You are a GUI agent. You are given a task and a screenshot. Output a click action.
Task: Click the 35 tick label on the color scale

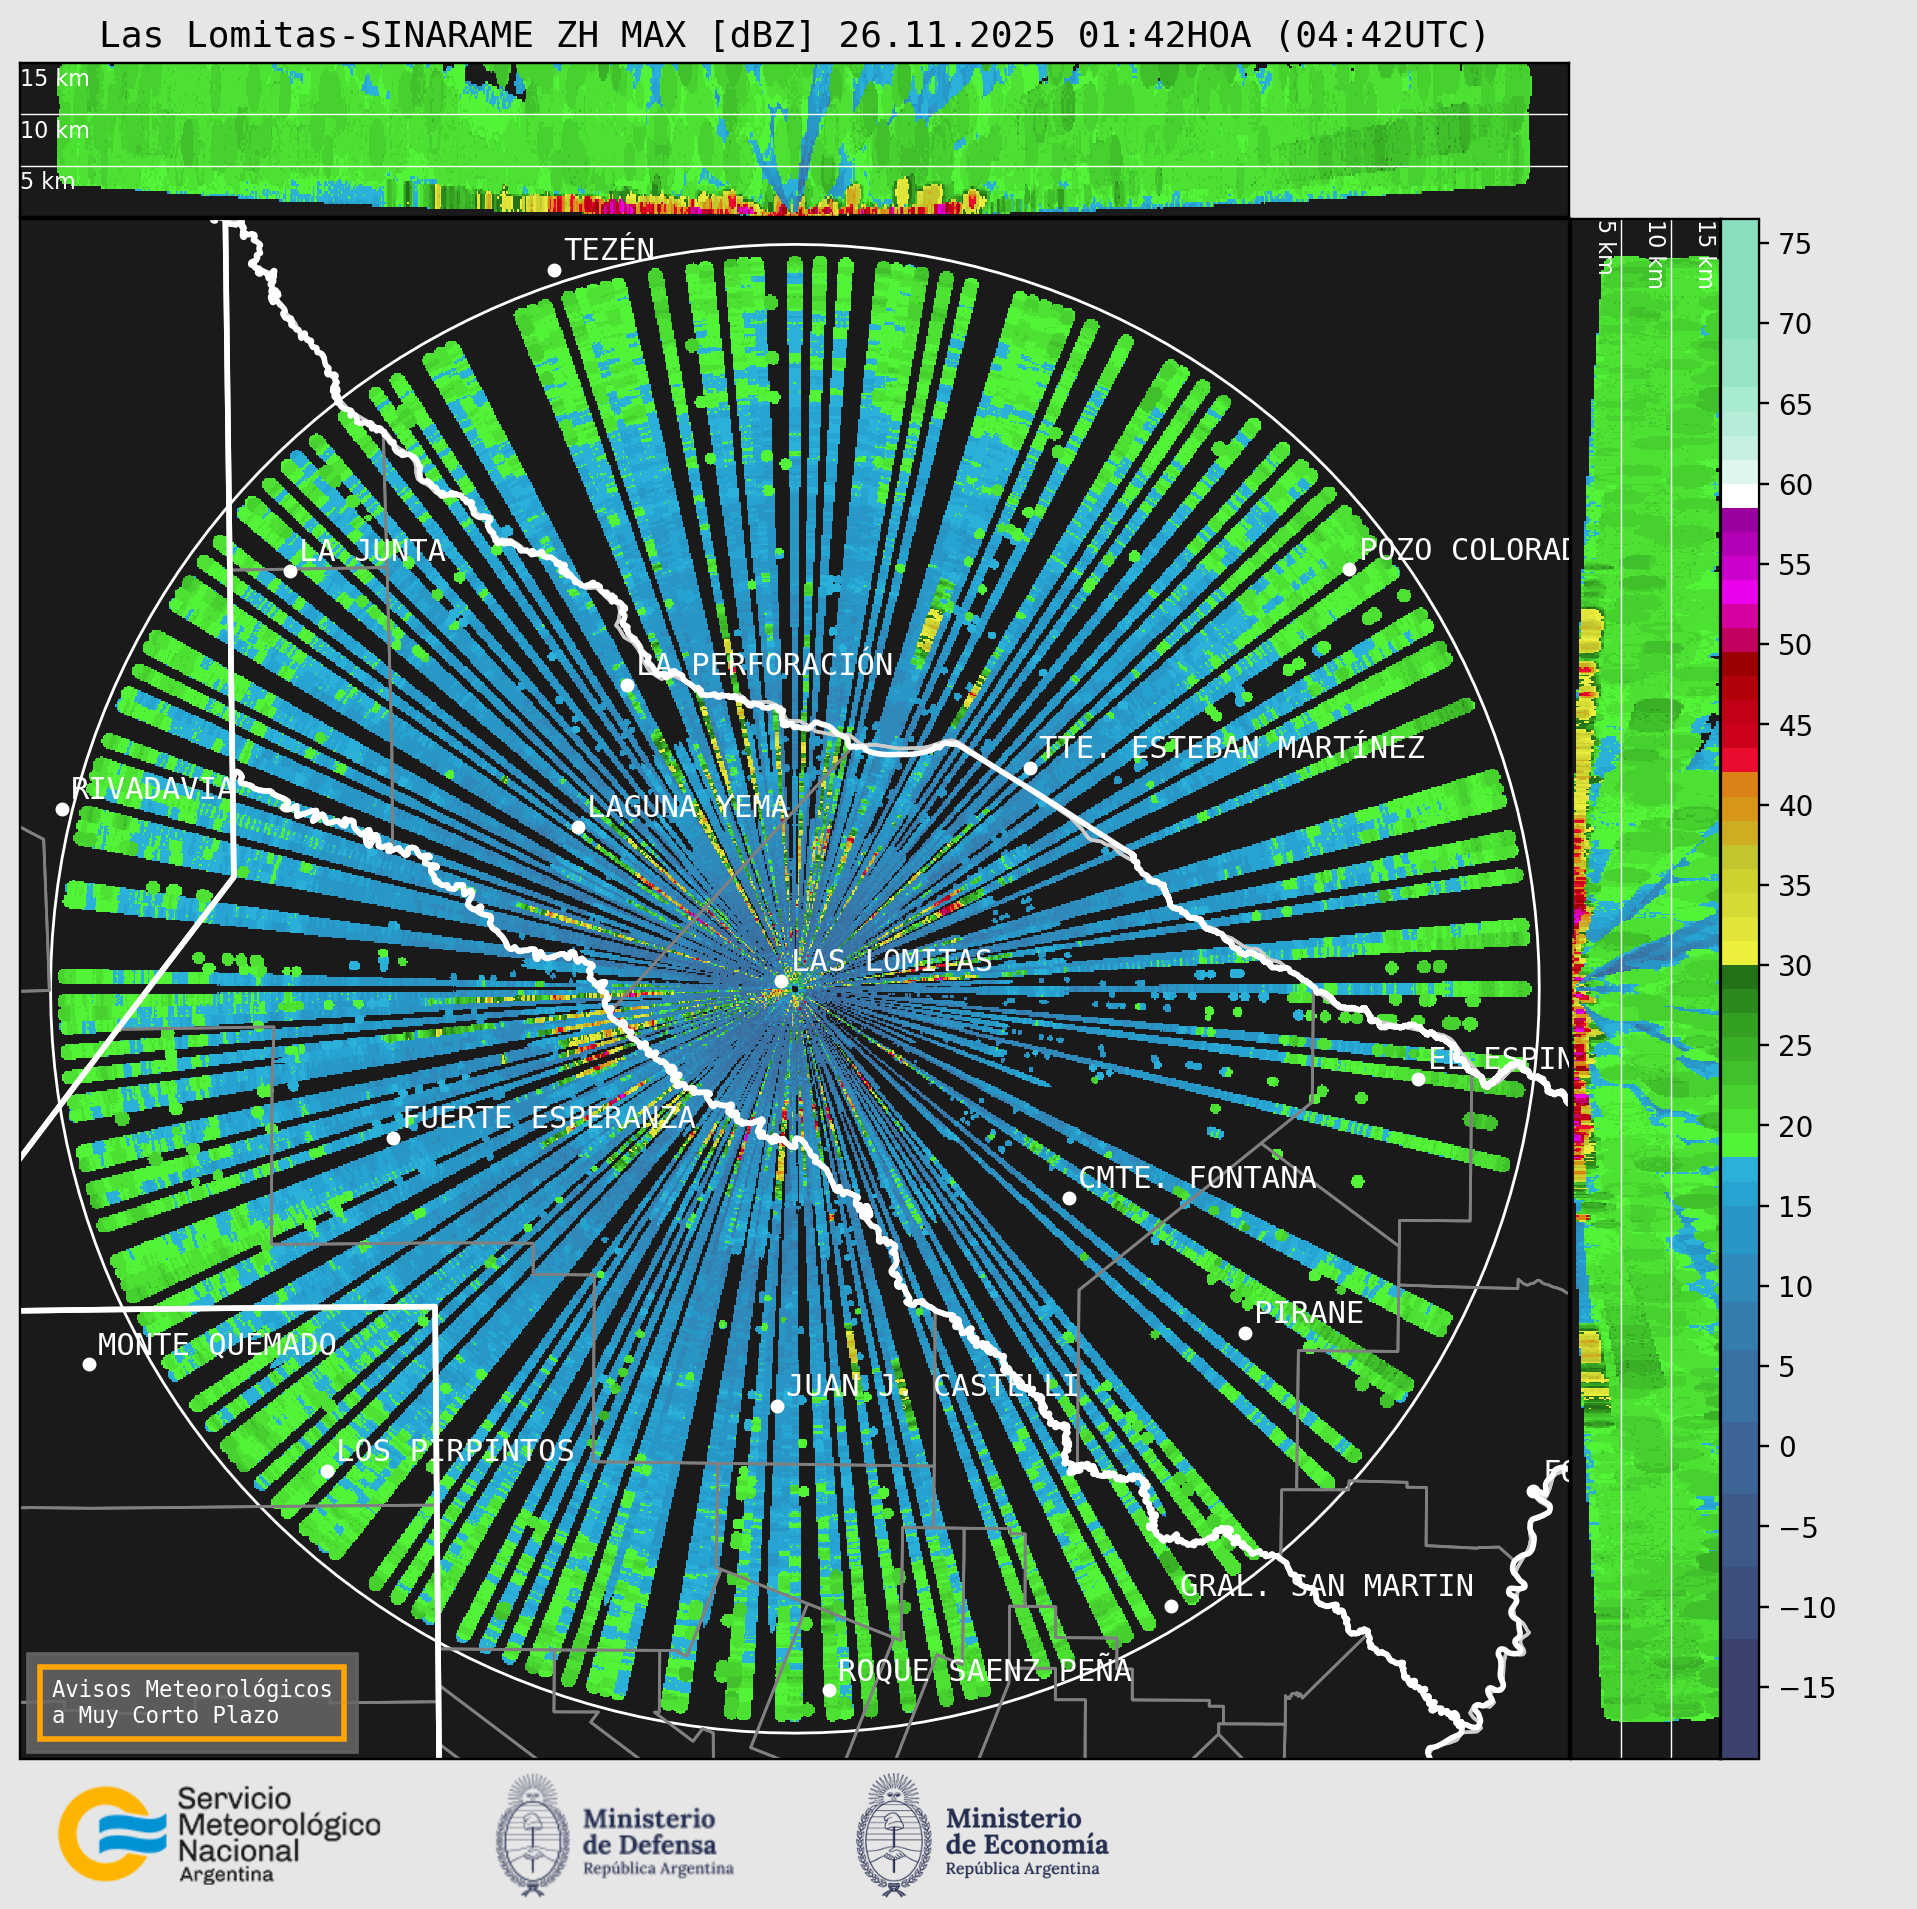(1796, 885)
